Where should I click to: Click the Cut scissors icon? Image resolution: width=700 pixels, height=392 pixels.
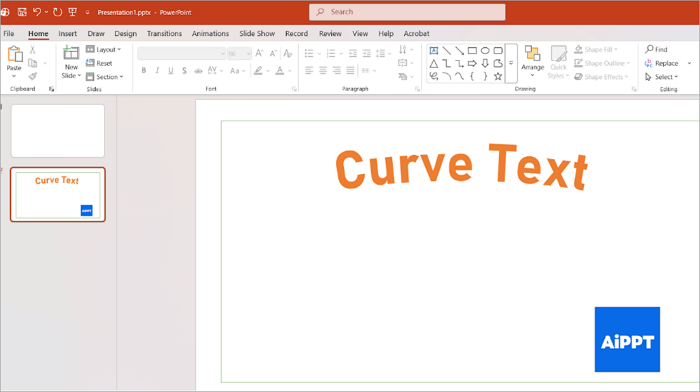(x=32, y=50)
